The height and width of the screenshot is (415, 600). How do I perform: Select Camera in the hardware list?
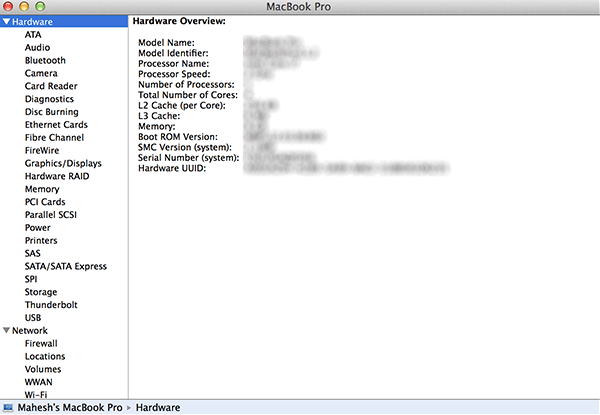coord(41,73)
